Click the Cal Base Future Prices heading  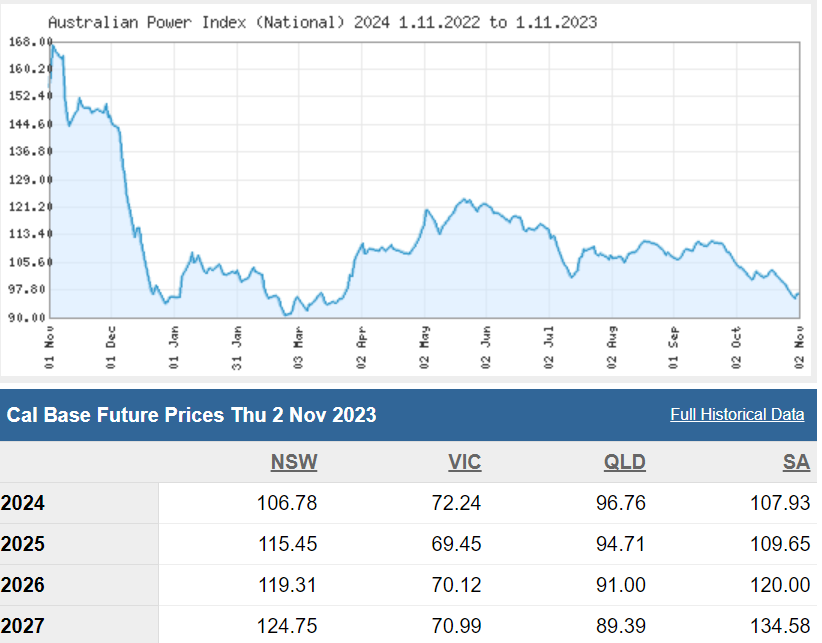[192, 415]
